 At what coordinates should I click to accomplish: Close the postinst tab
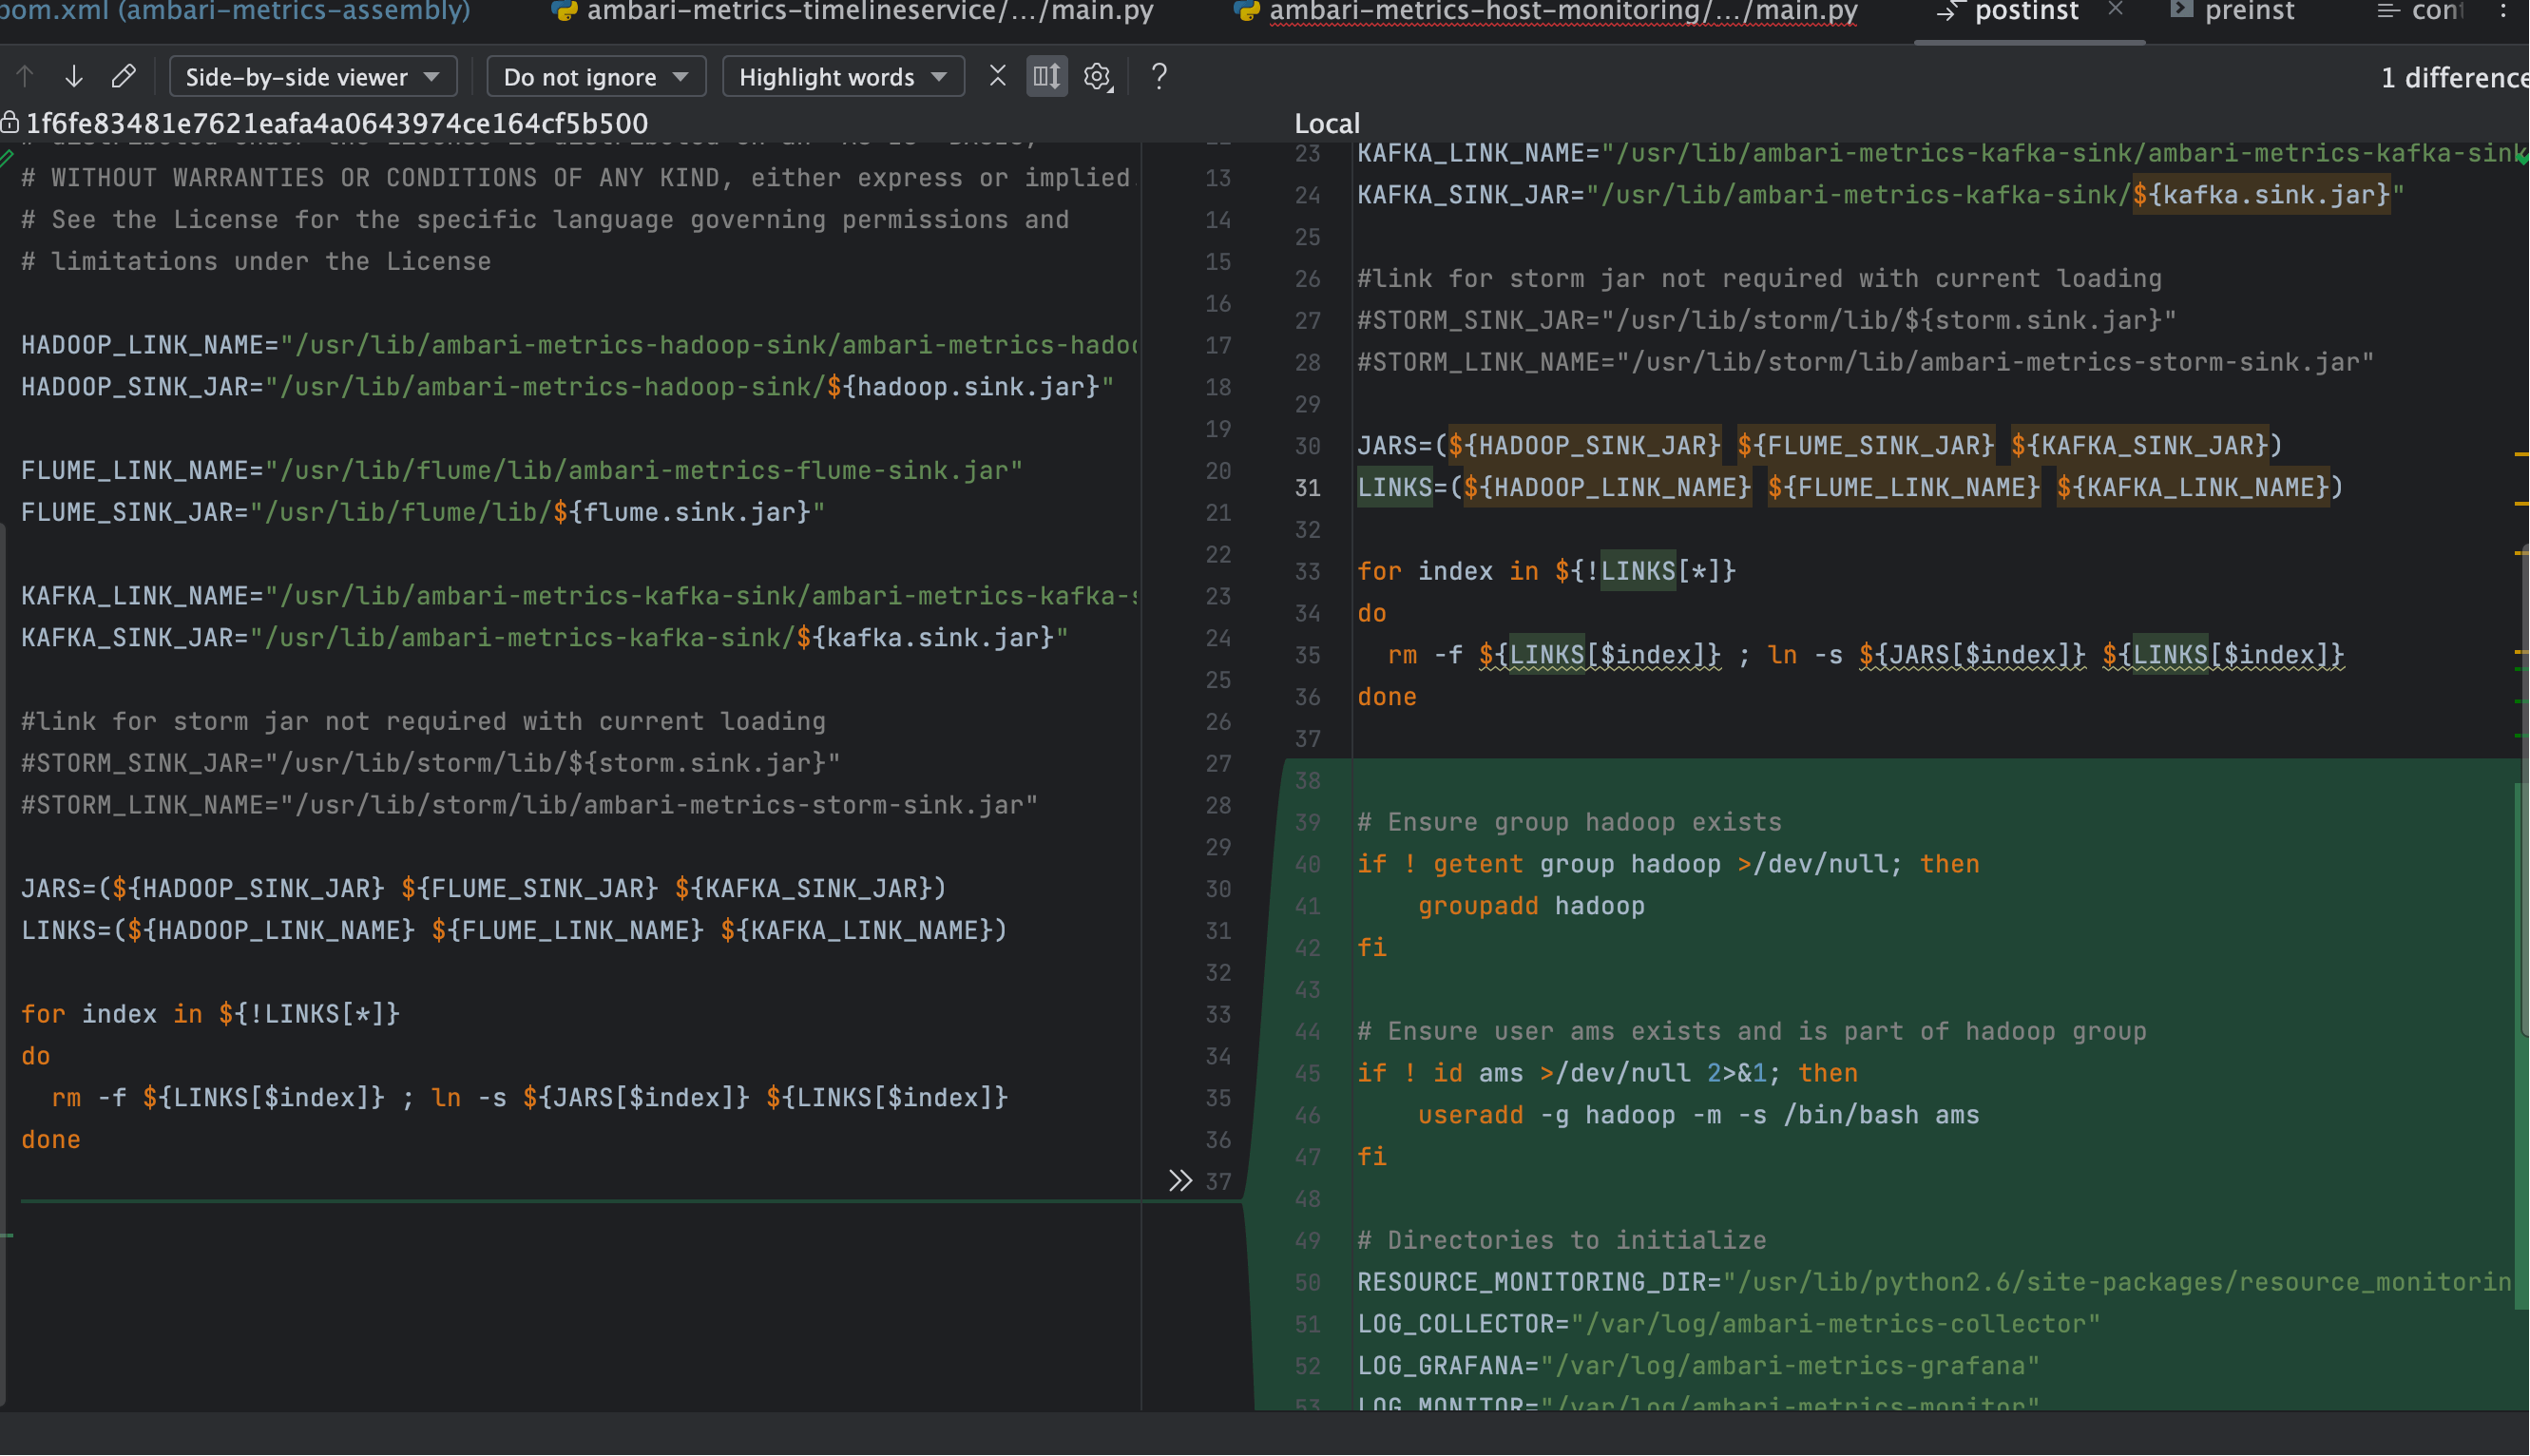[2115, 10]
